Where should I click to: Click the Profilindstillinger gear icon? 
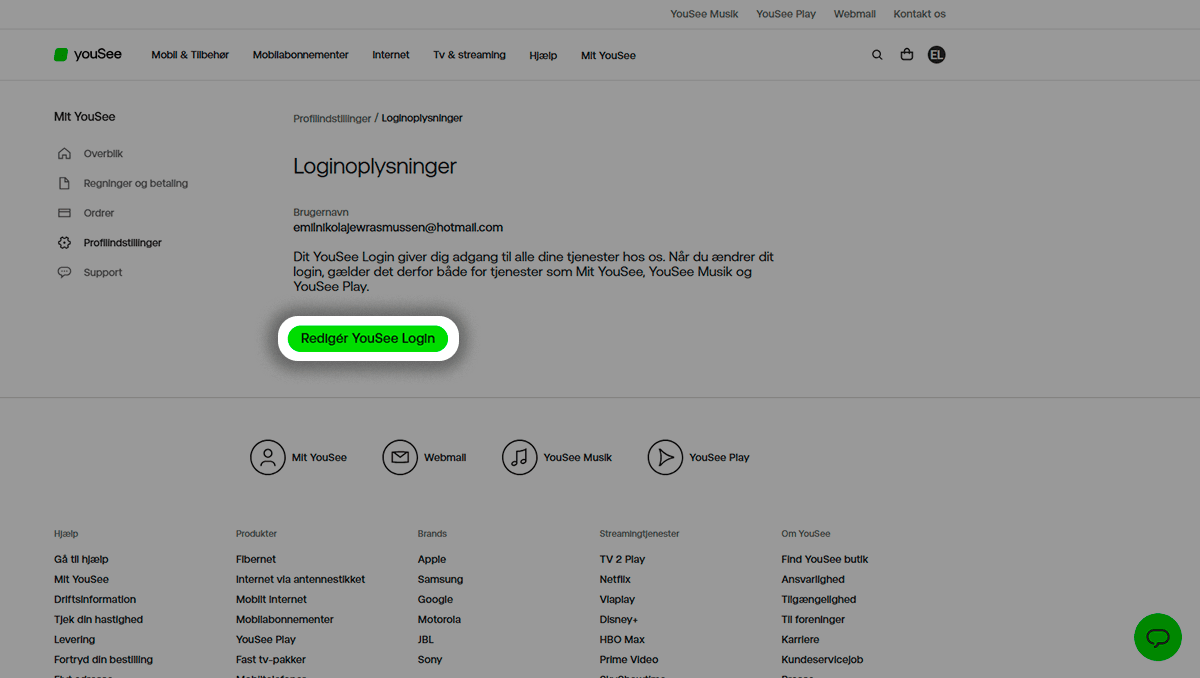pyautogui.click(x=65, y=243)
